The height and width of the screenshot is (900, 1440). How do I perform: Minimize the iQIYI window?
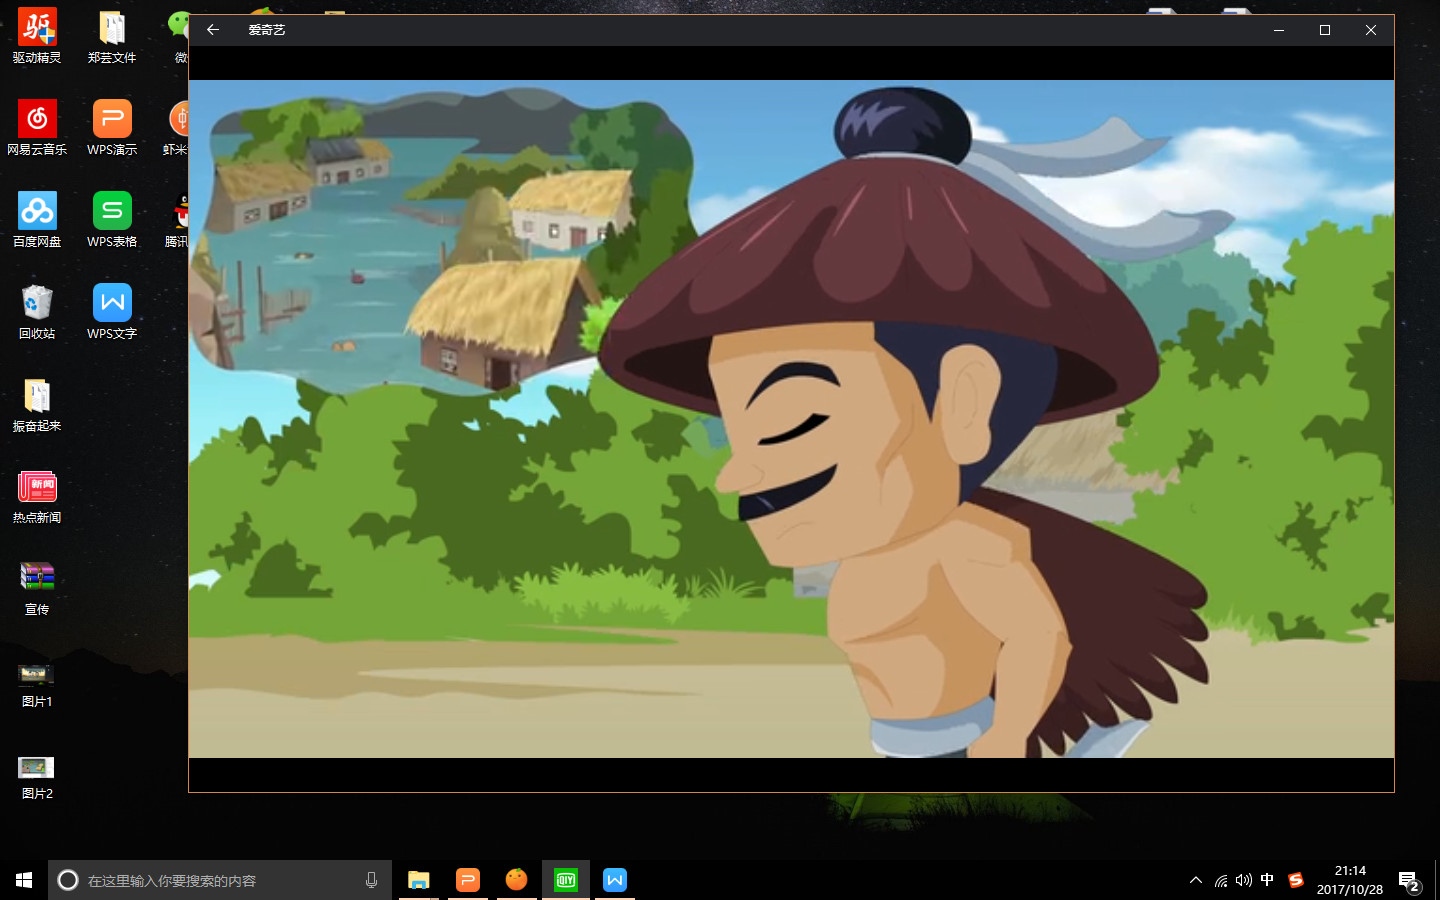[x=1279, y=30]
